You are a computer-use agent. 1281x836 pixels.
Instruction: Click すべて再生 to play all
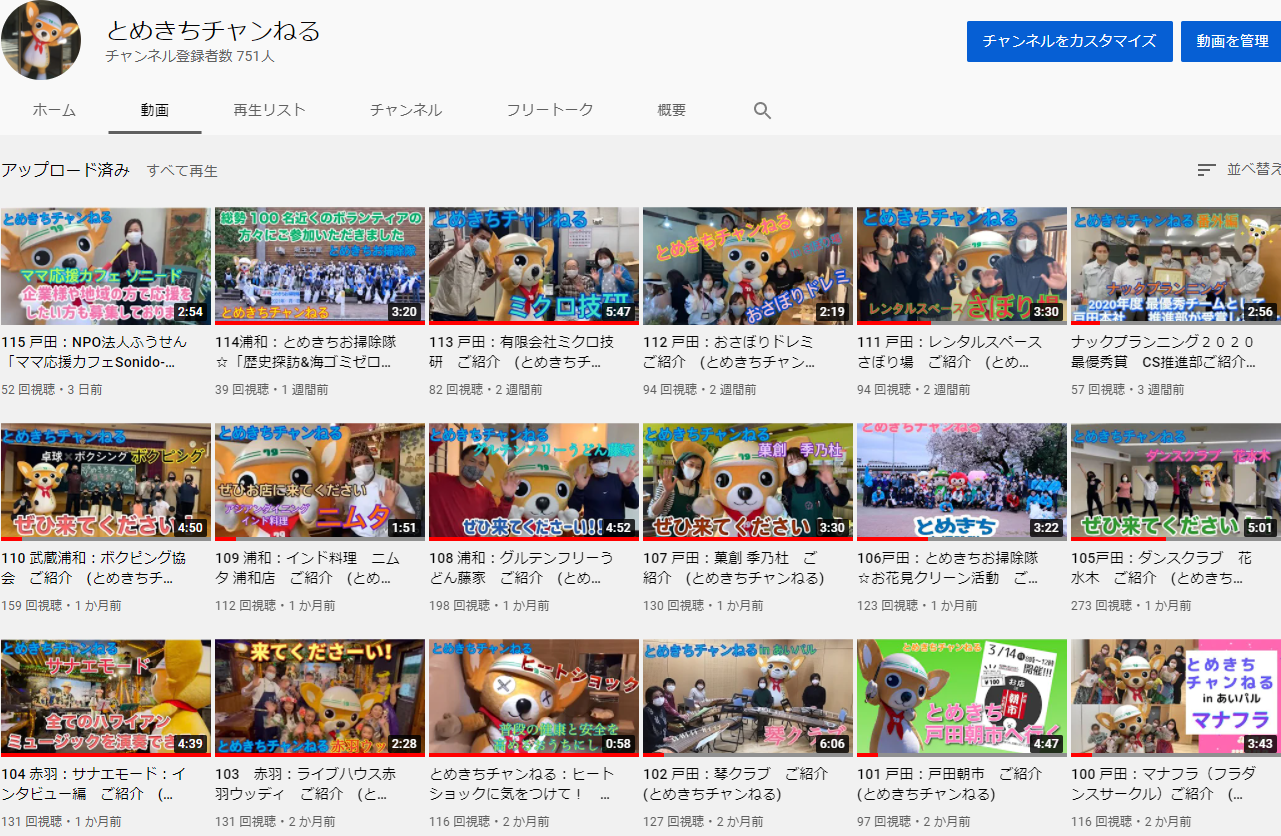coord(182,171)
